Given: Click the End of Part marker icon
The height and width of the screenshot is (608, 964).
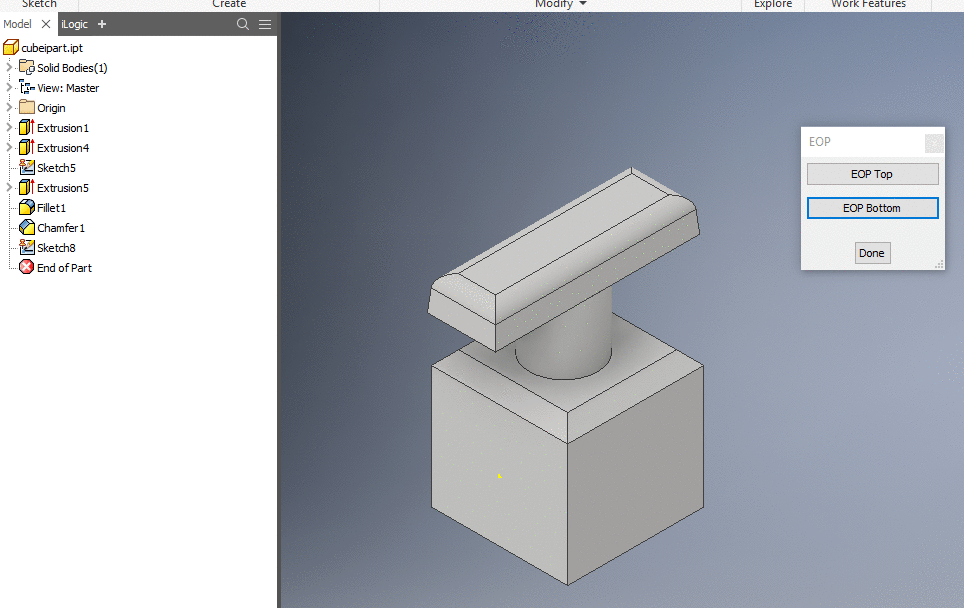Looking at the screenshot, I should point(25,267).
